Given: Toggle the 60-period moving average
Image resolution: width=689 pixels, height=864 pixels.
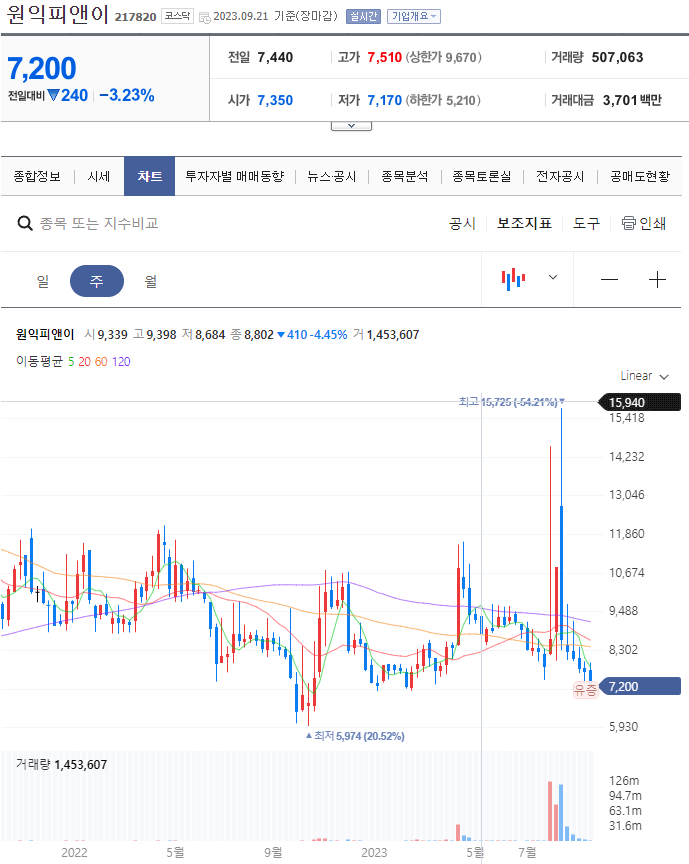Looking at the screenshot, I should click(x=101, y=361).
